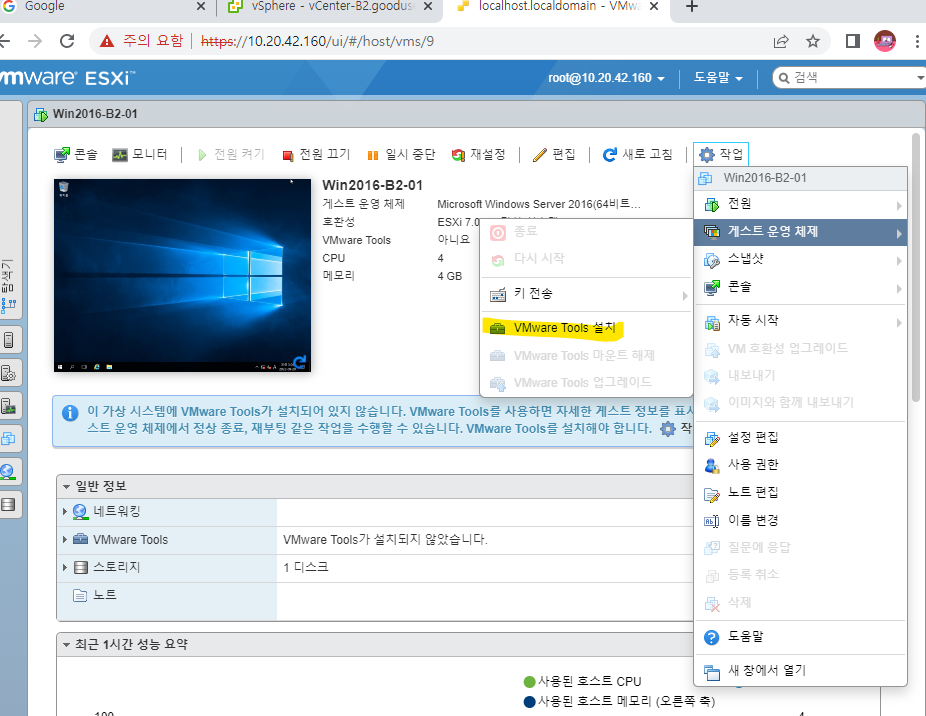Screen dimensions: 926x716
Task: Bookmark this page with star icon
Action: [813, 41]
